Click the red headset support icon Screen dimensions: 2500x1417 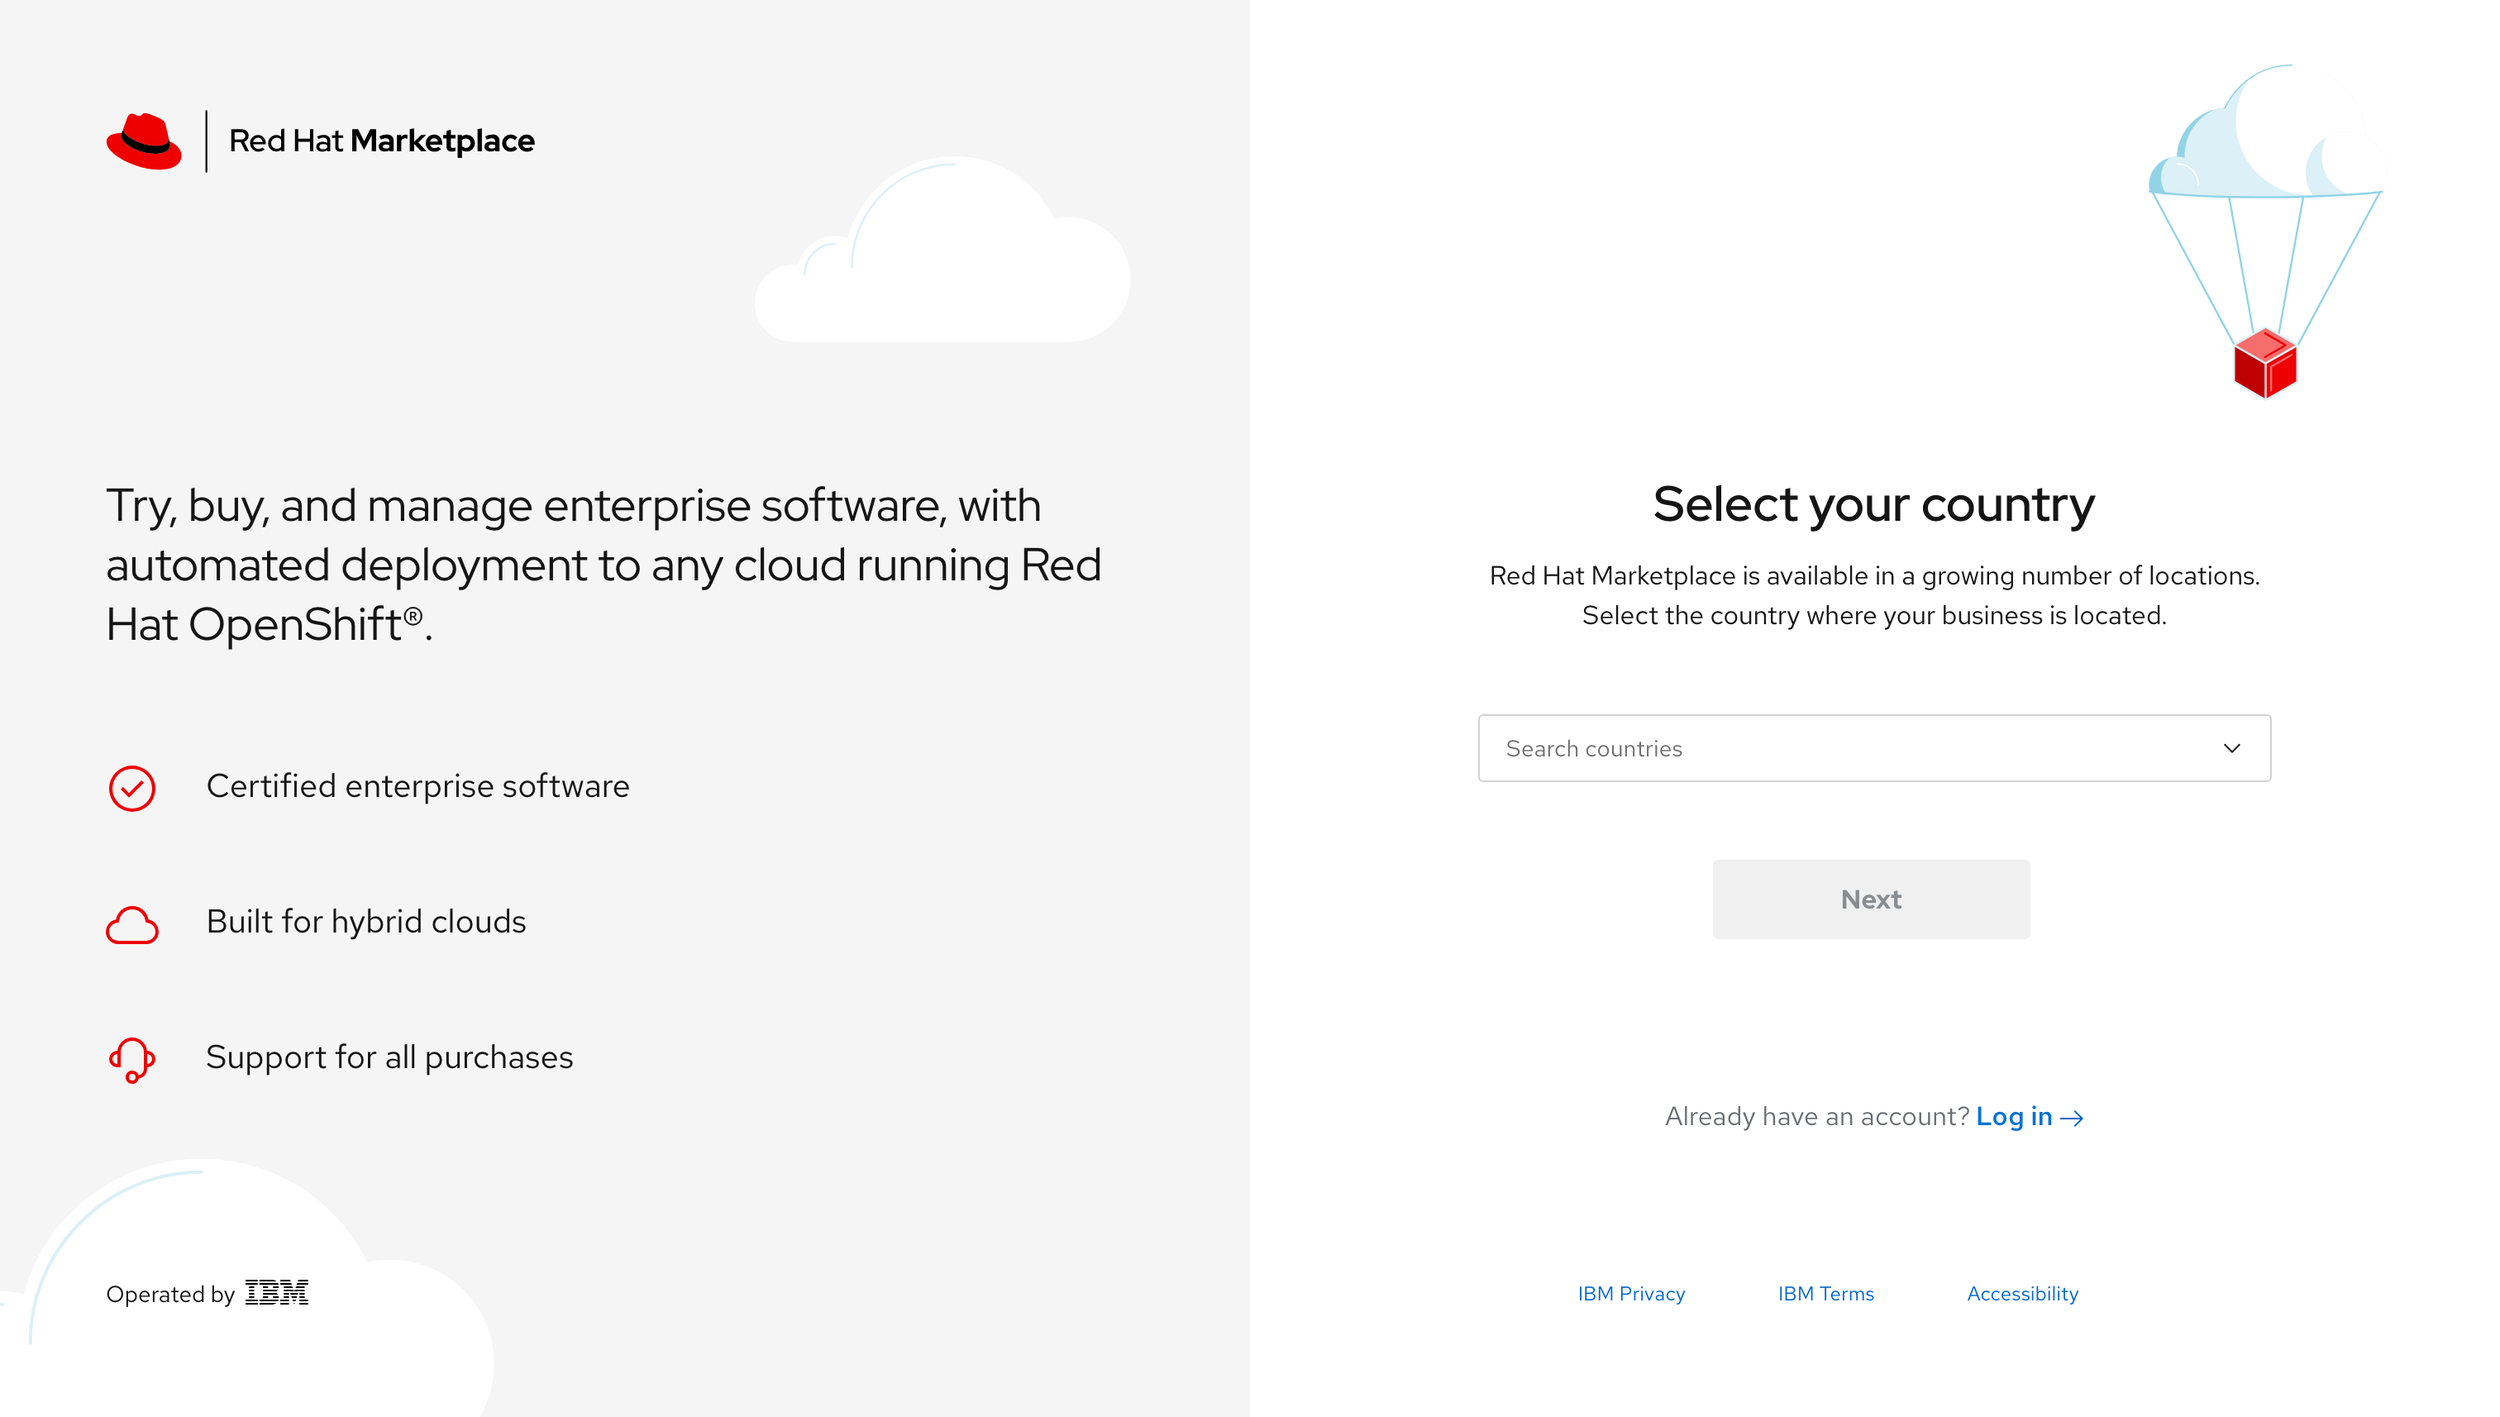pos(132,1059)
